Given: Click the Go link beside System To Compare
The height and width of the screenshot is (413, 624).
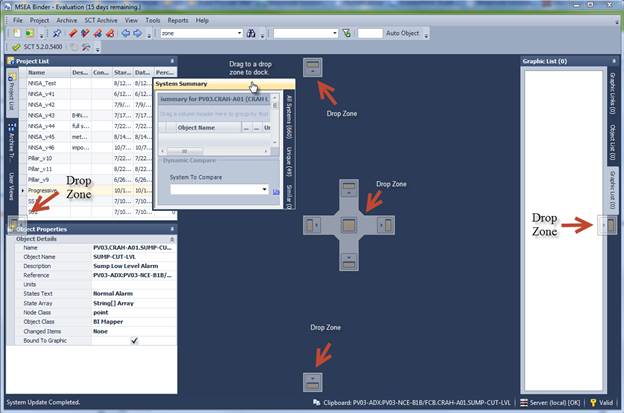Looking at the screenshot, I should pyautogui.click(x=276, y=190).
